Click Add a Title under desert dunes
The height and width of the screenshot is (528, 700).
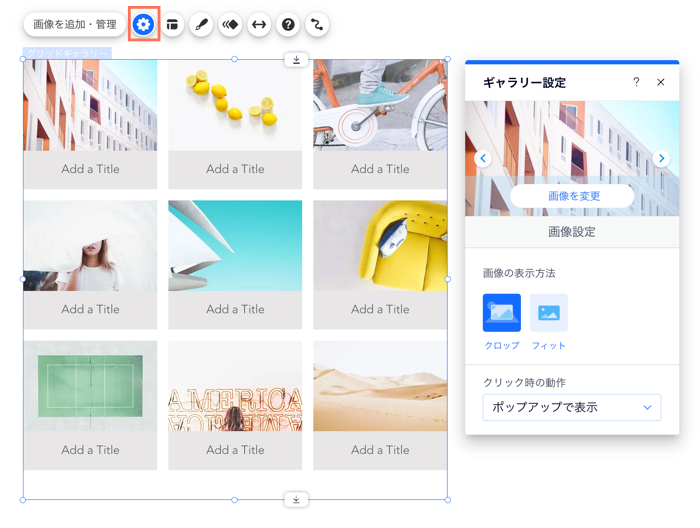[x=380, y=450]
